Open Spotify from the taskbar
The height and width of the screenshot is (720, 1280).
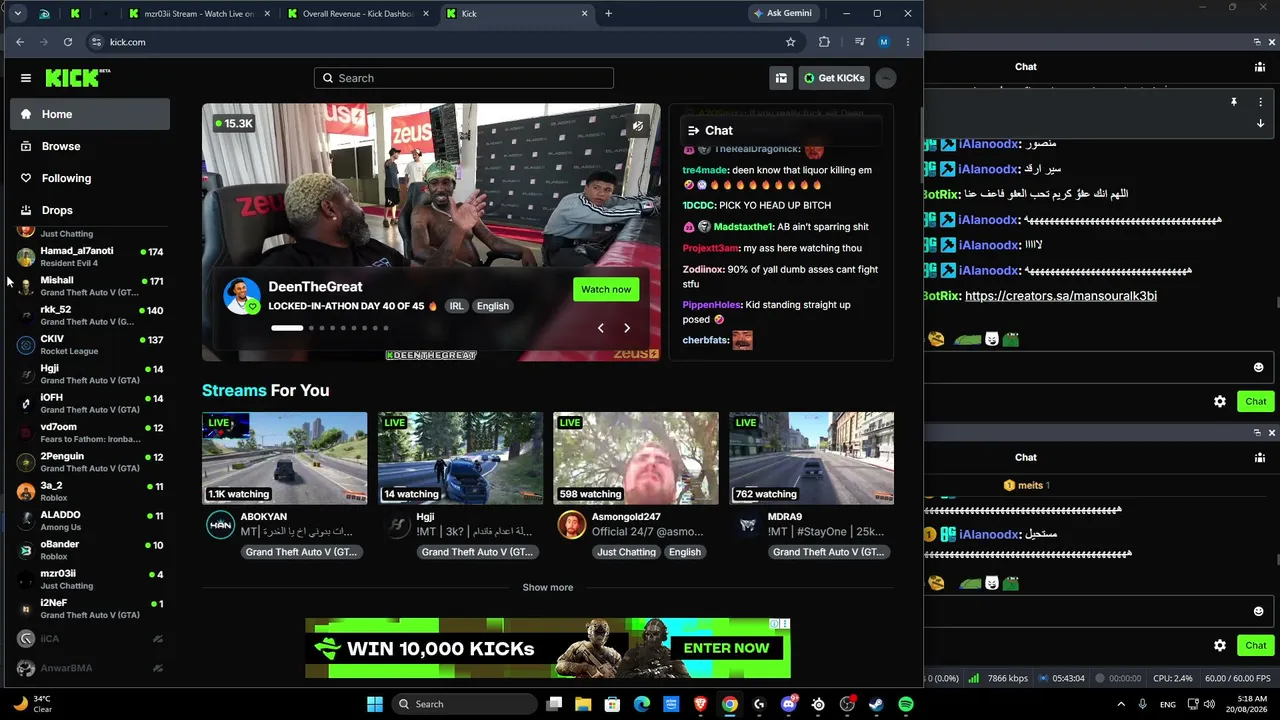coord(905,704)
